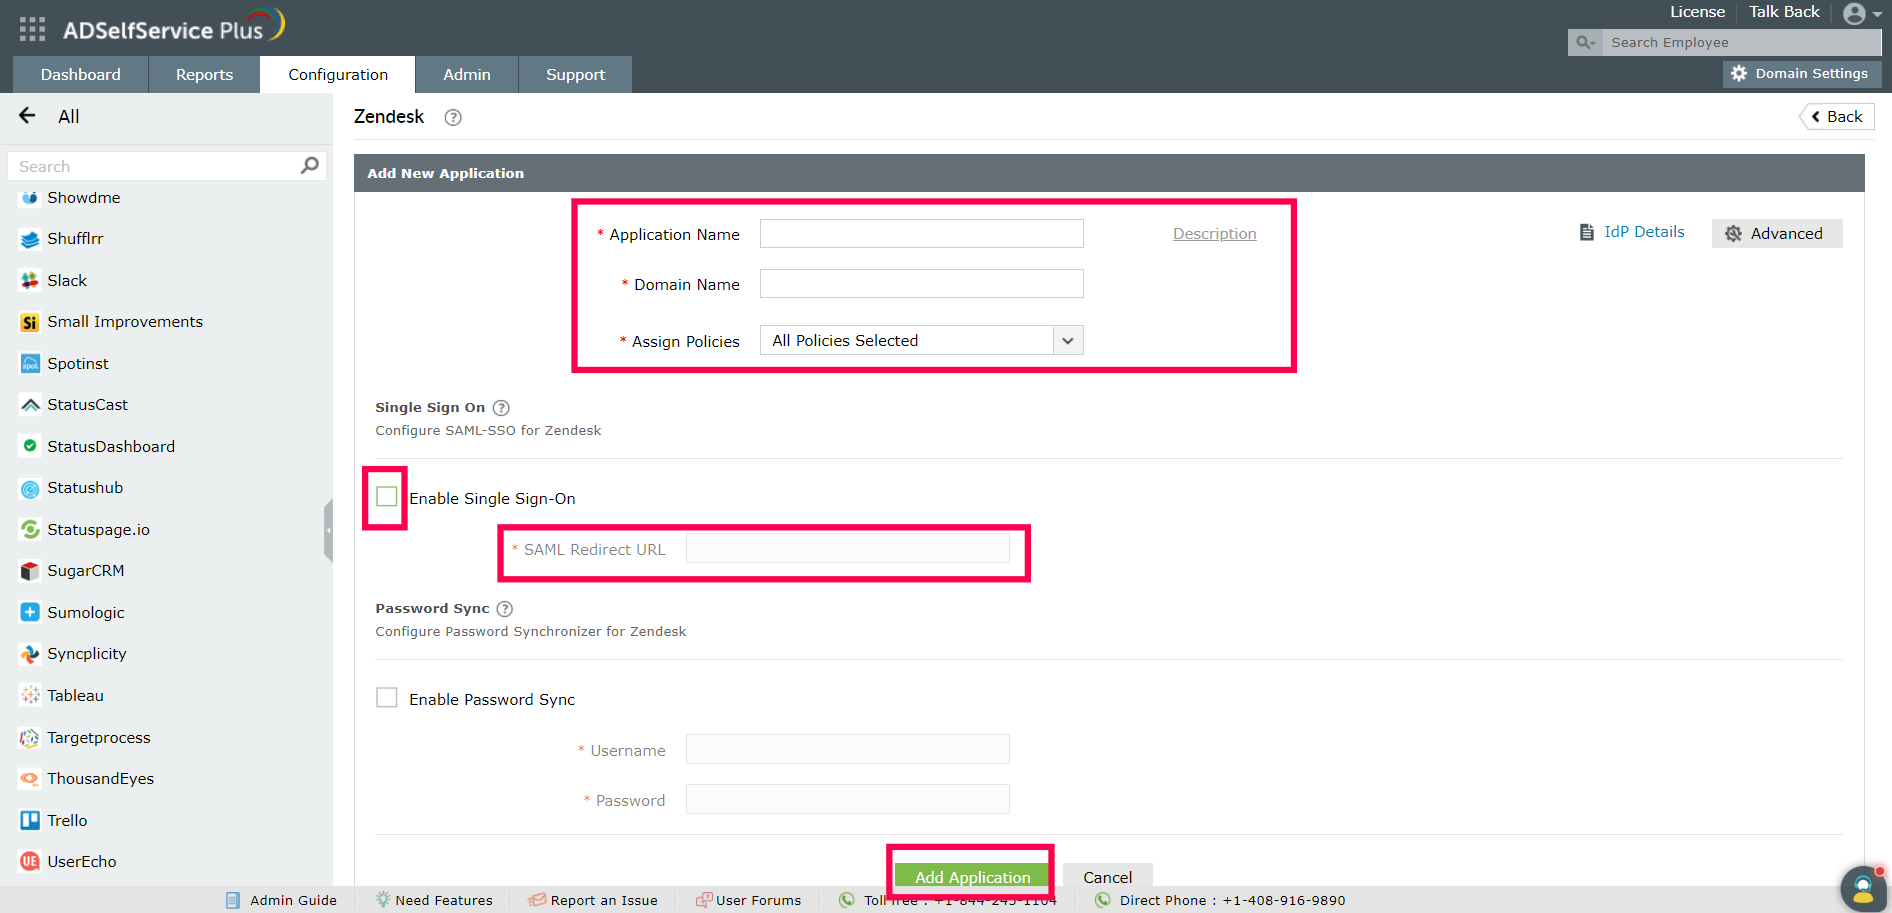This screenshot has height=913, width=1892.
Task: Focus the Application Name field
Action: 921,234
